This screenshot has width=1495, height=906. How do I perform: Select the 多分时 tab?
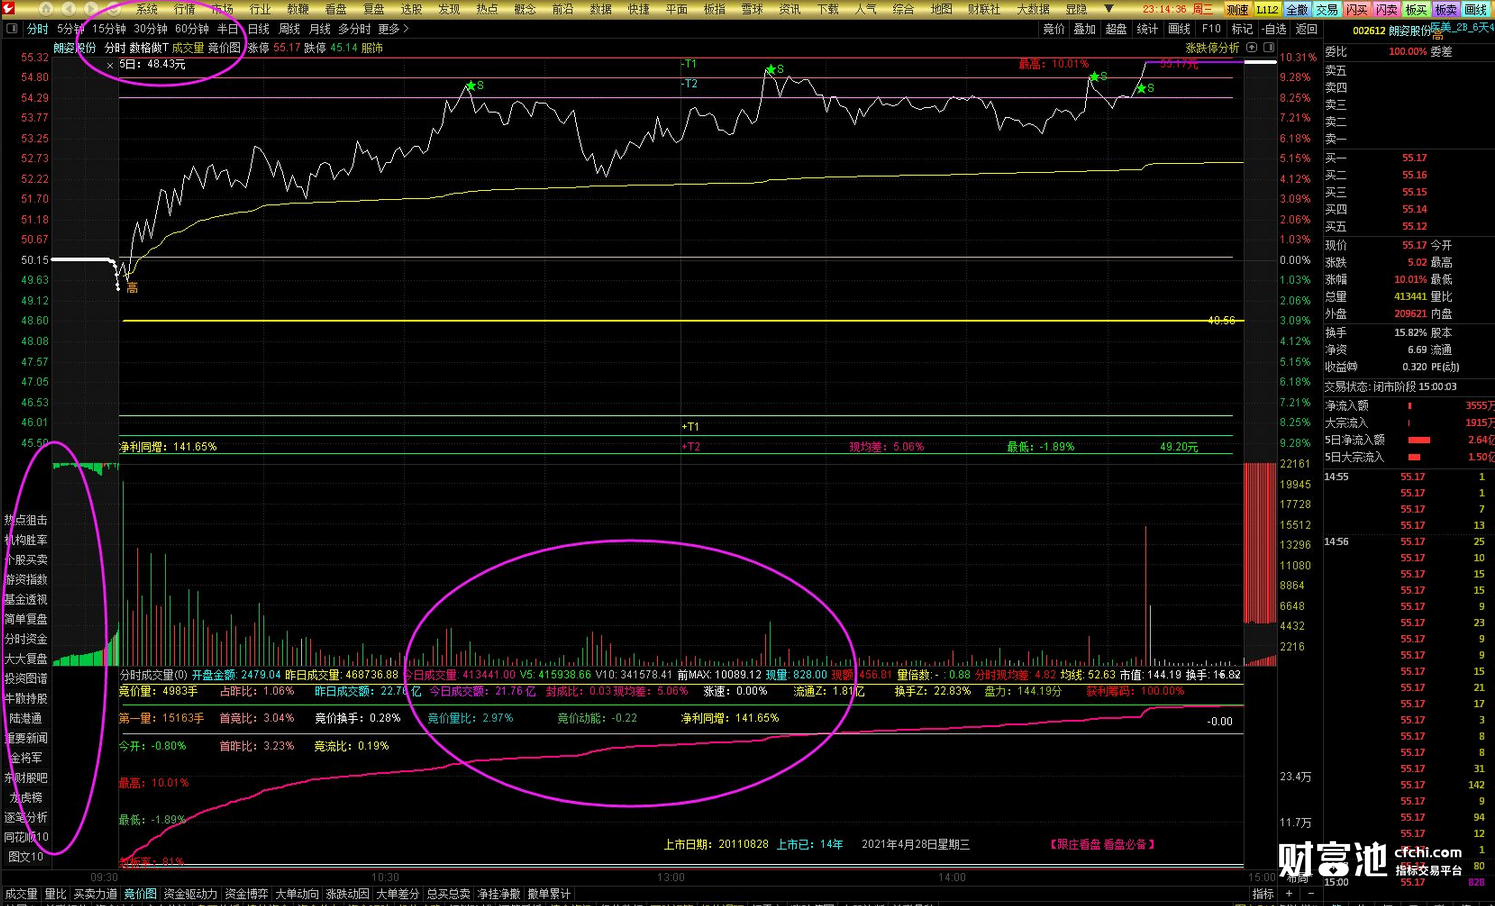click(354, 29)
